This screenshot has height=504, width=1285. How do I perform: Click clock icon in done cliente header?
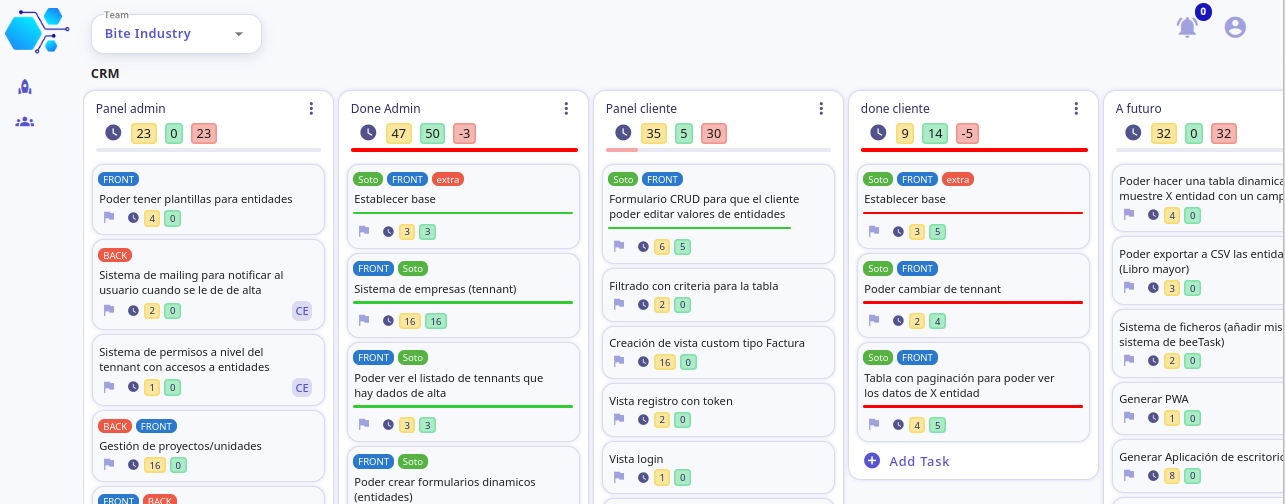coord(879,132)
